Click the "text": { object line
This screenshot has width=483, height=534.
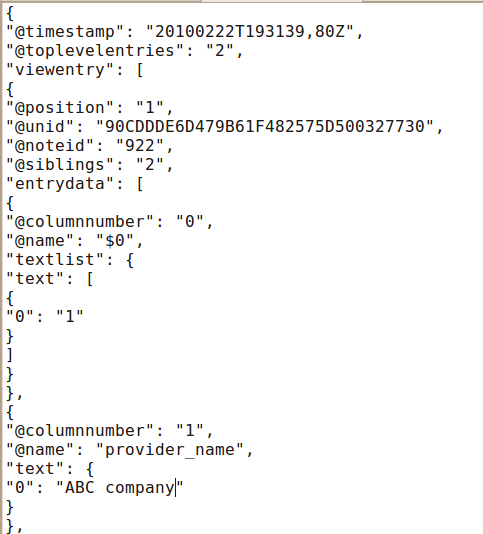point(50,469)
